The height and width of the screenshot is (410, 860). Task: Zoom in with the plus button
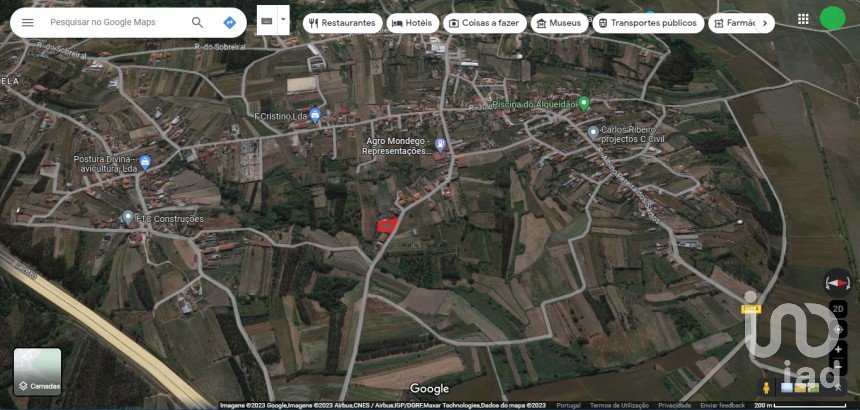(x=838, y=349)
